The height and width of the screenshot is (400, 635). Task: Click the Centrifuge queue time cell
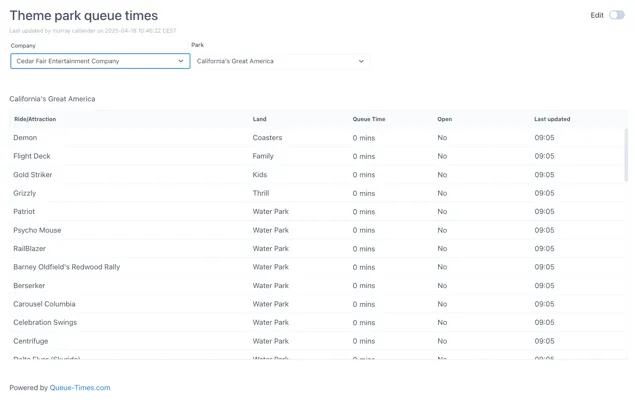(364, 341)
